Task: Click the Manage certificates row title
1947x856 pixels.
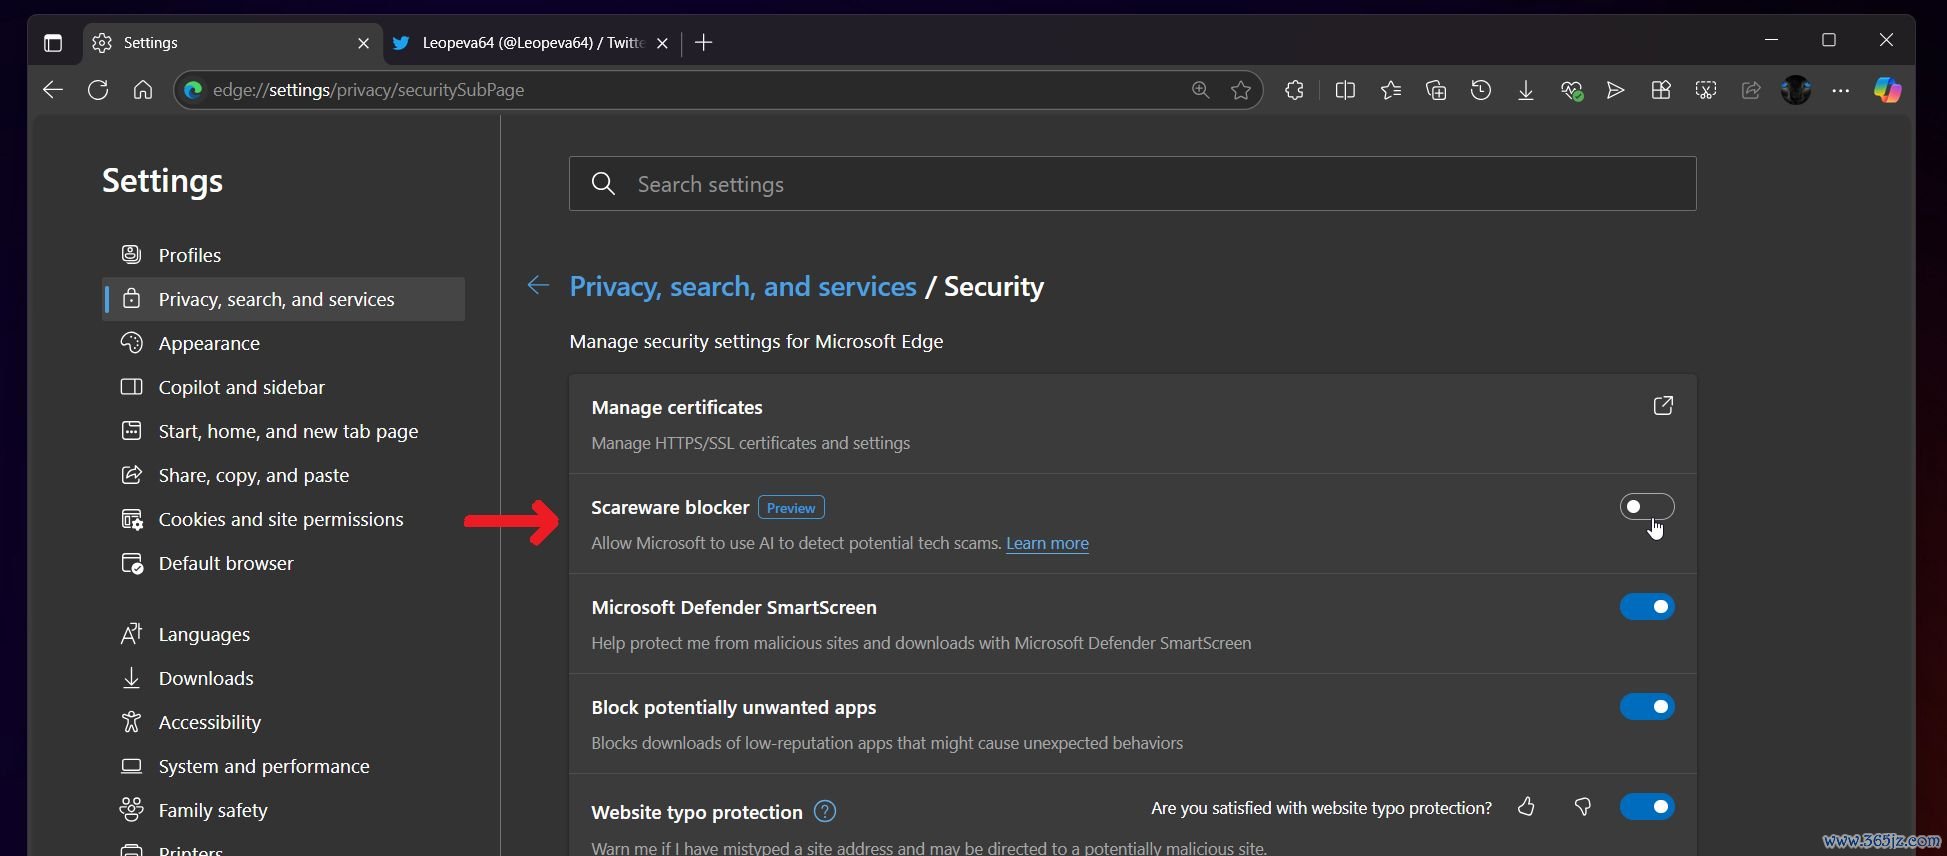Action: point(677,407)
